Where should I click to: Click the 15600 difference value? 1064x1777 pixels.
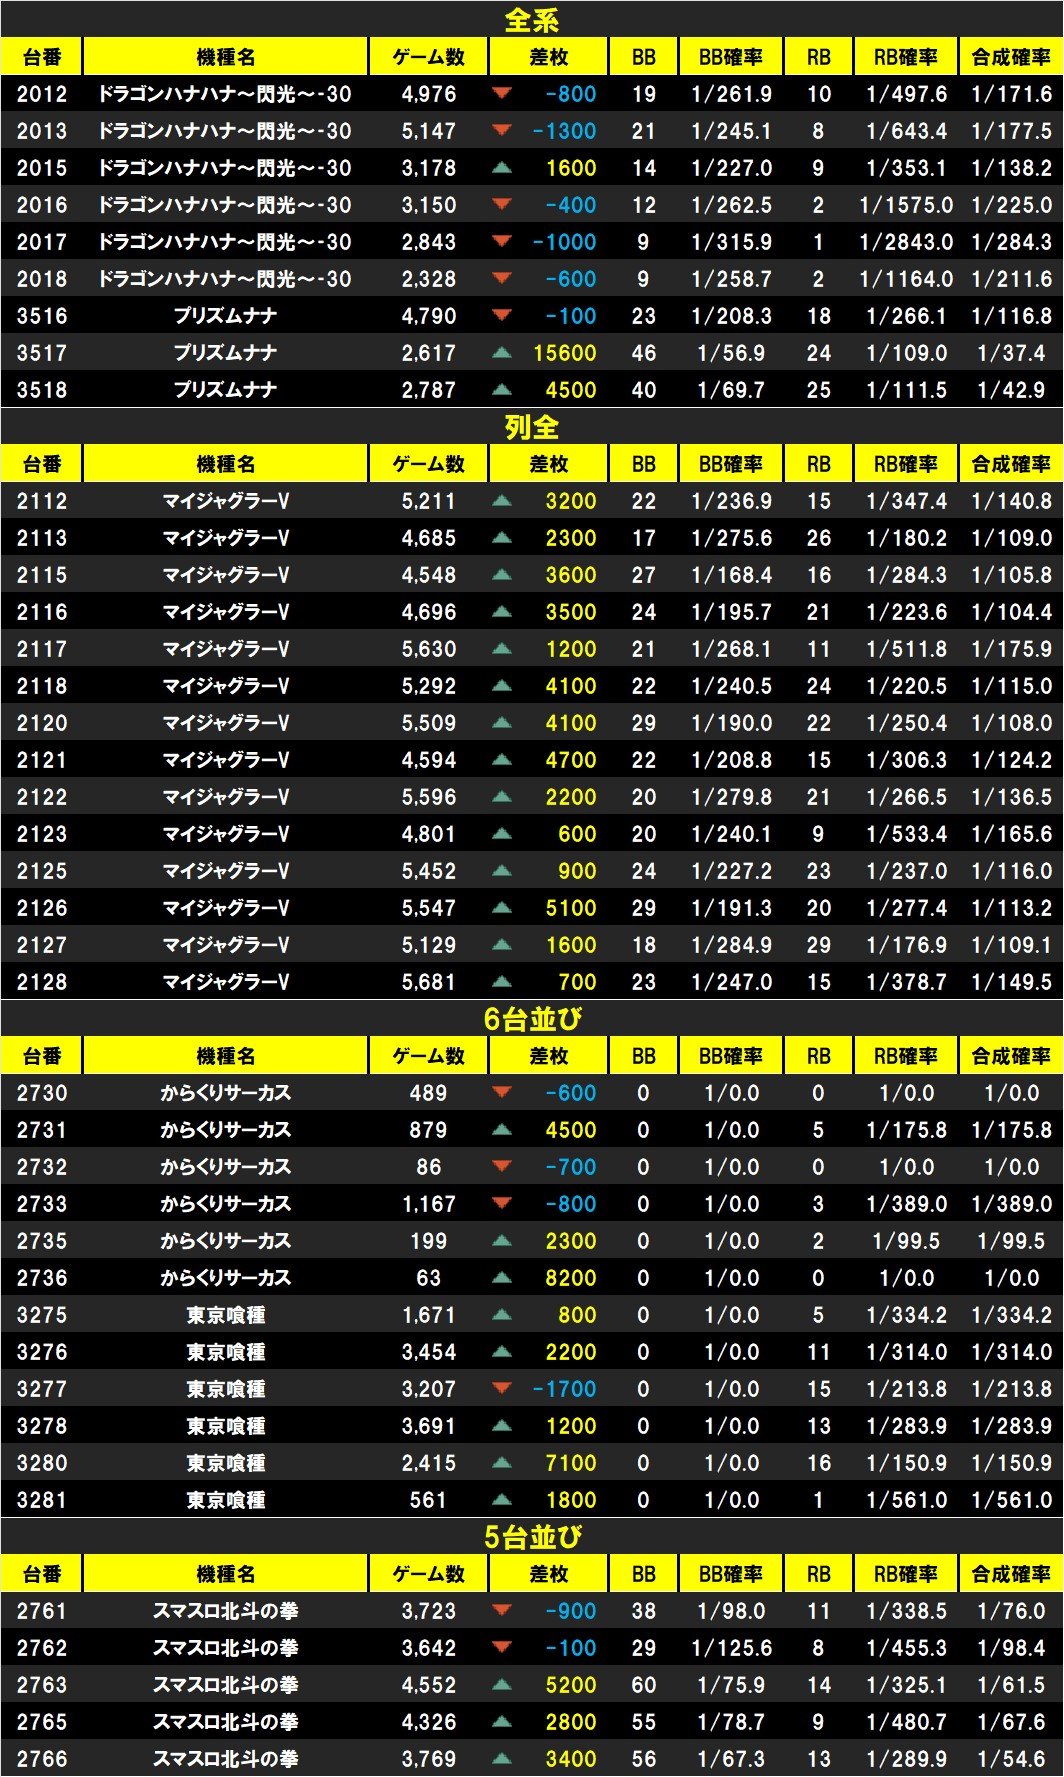click(565, 353)
